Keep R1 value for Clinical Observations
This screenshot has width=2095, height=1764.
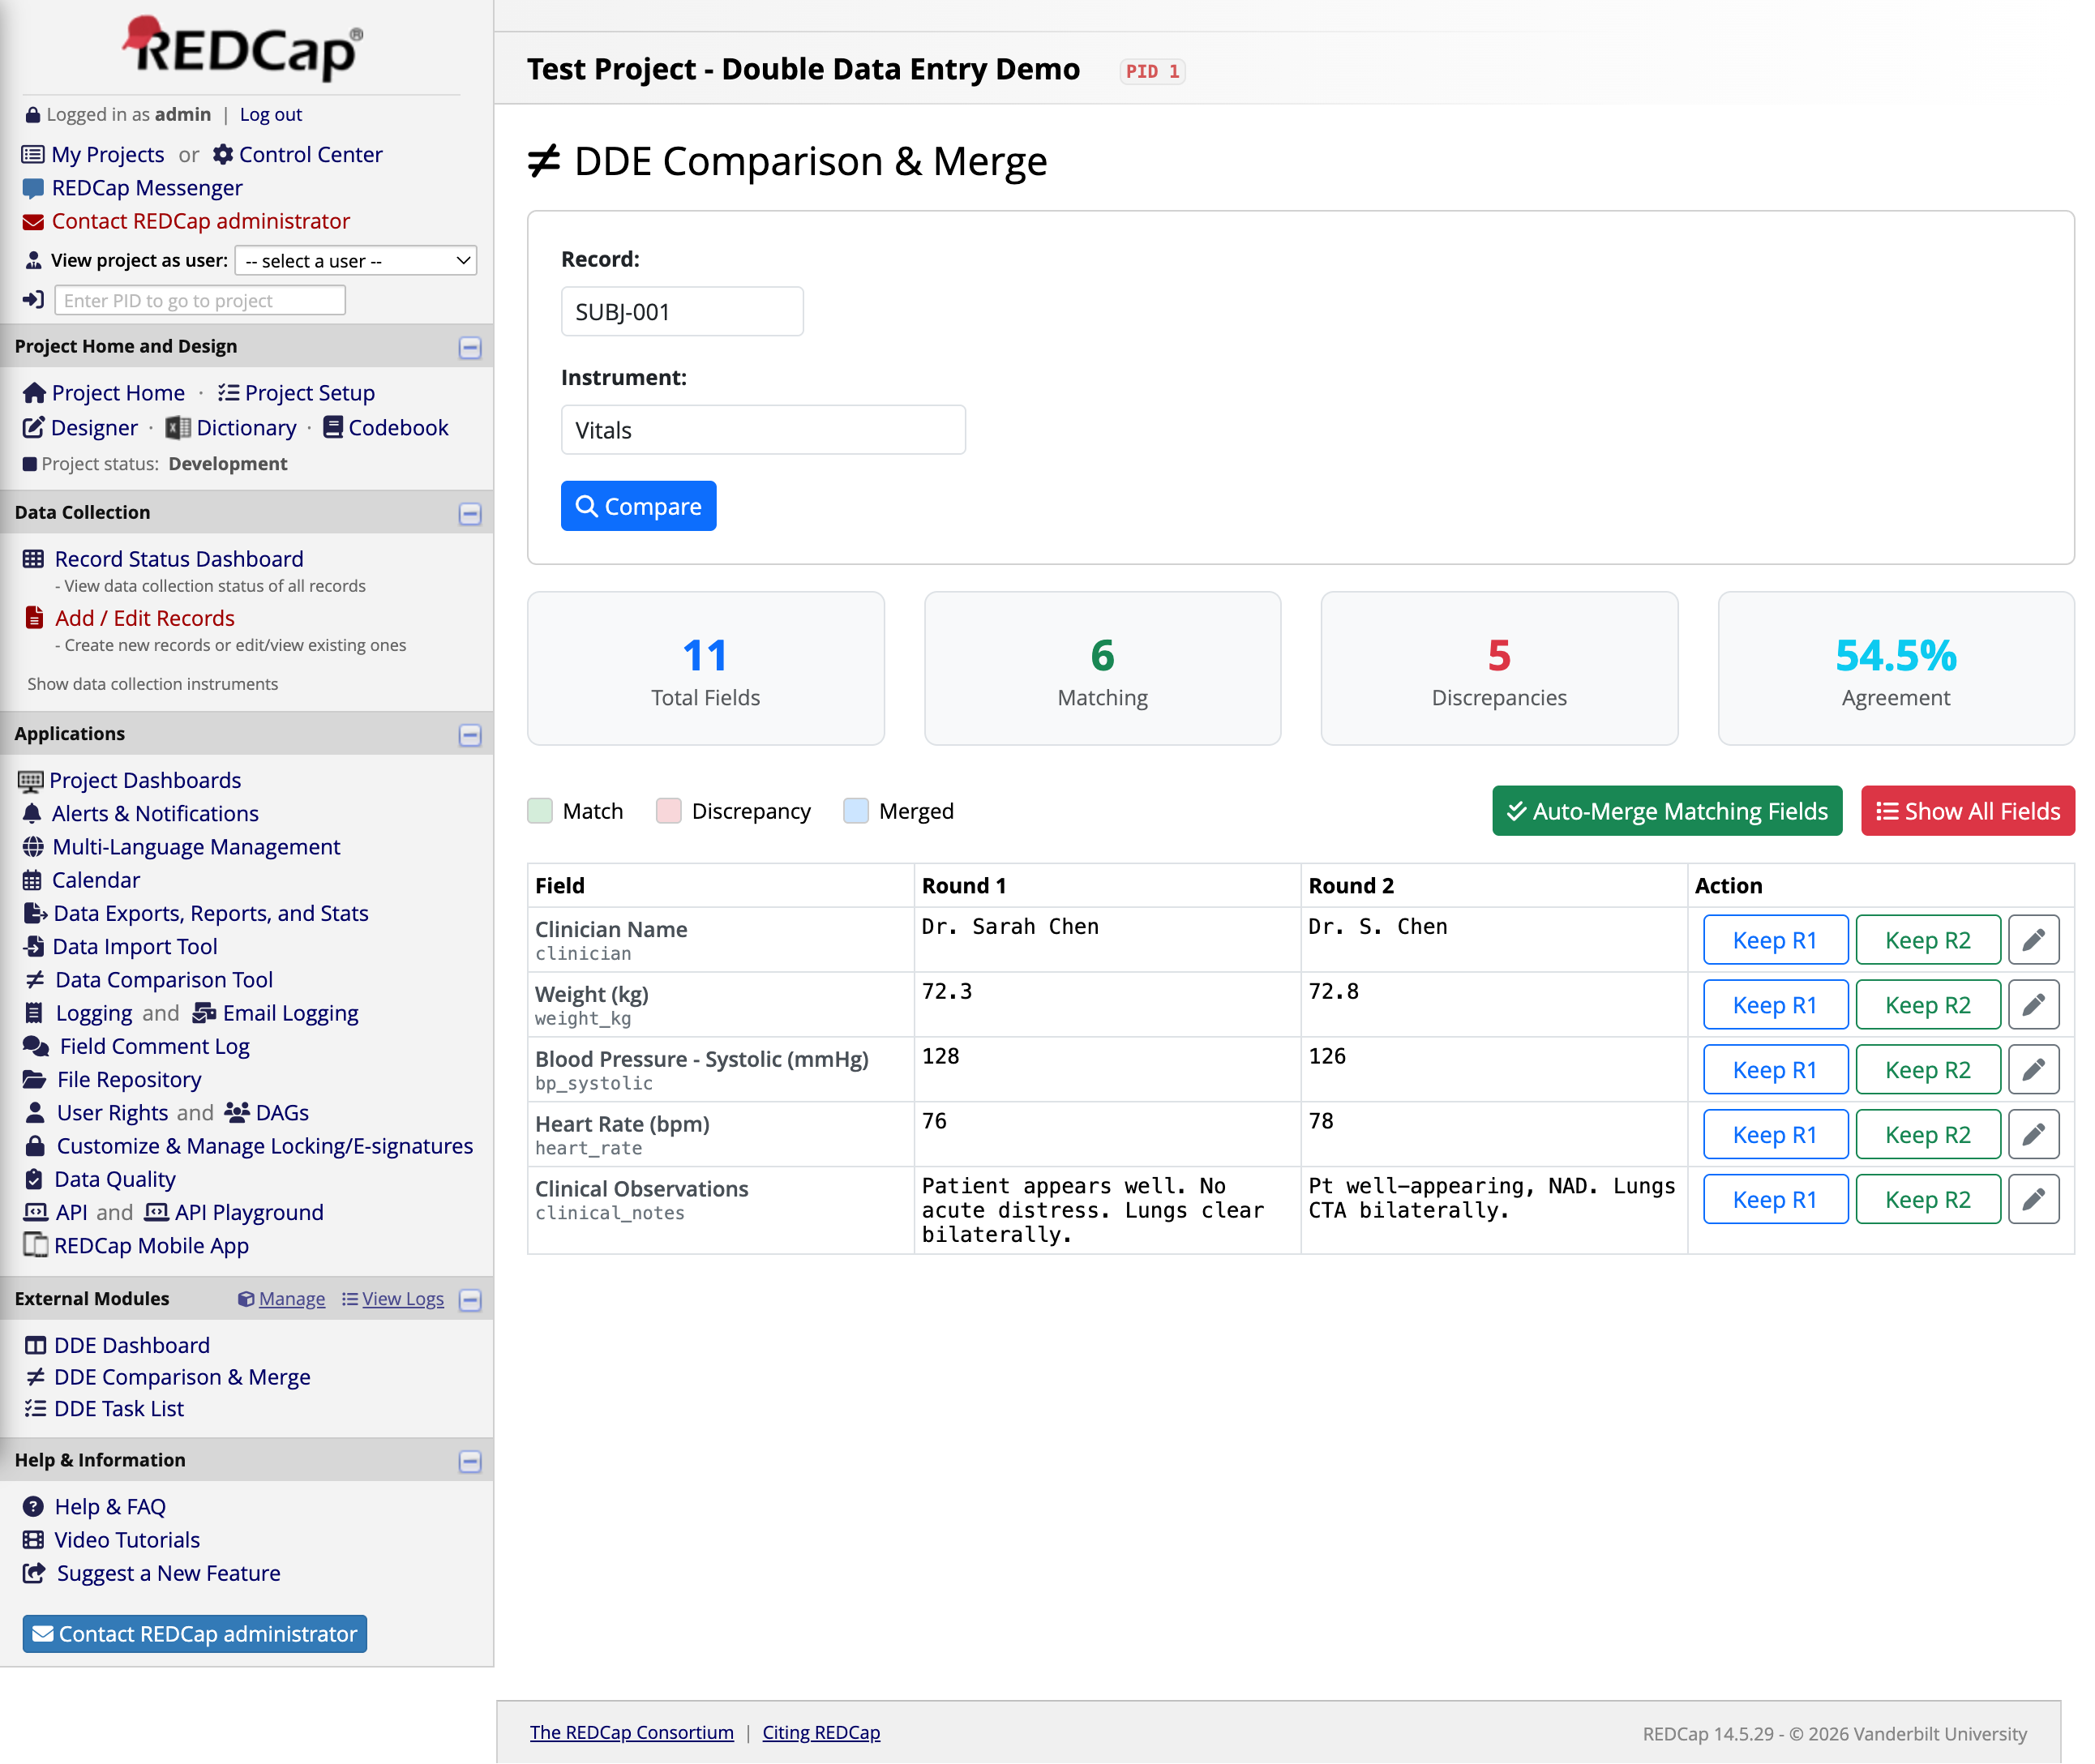(x=1775, y=1199)
